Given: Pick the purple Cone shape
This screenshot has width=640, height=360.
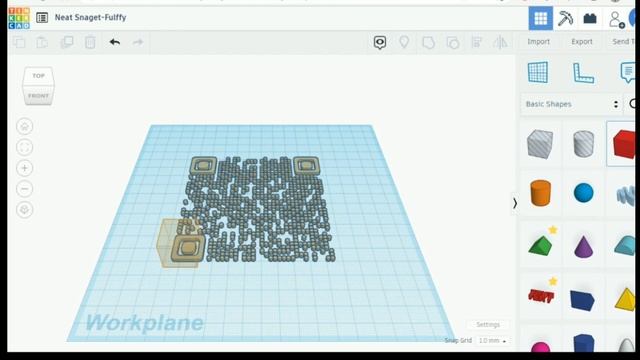Looking at the screenshot, I should [583, 247].
